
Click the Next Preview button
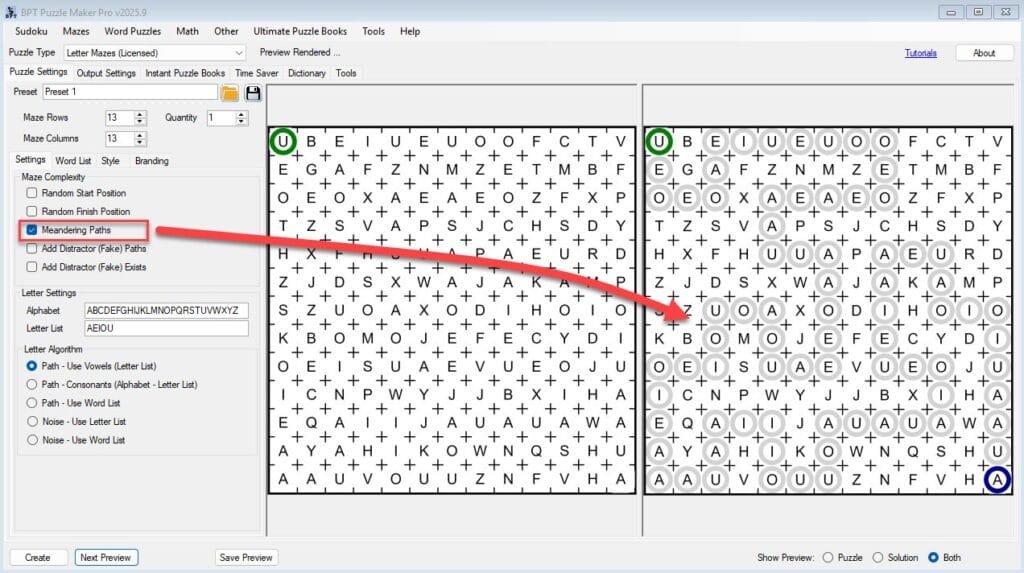(x=106, y=557)
